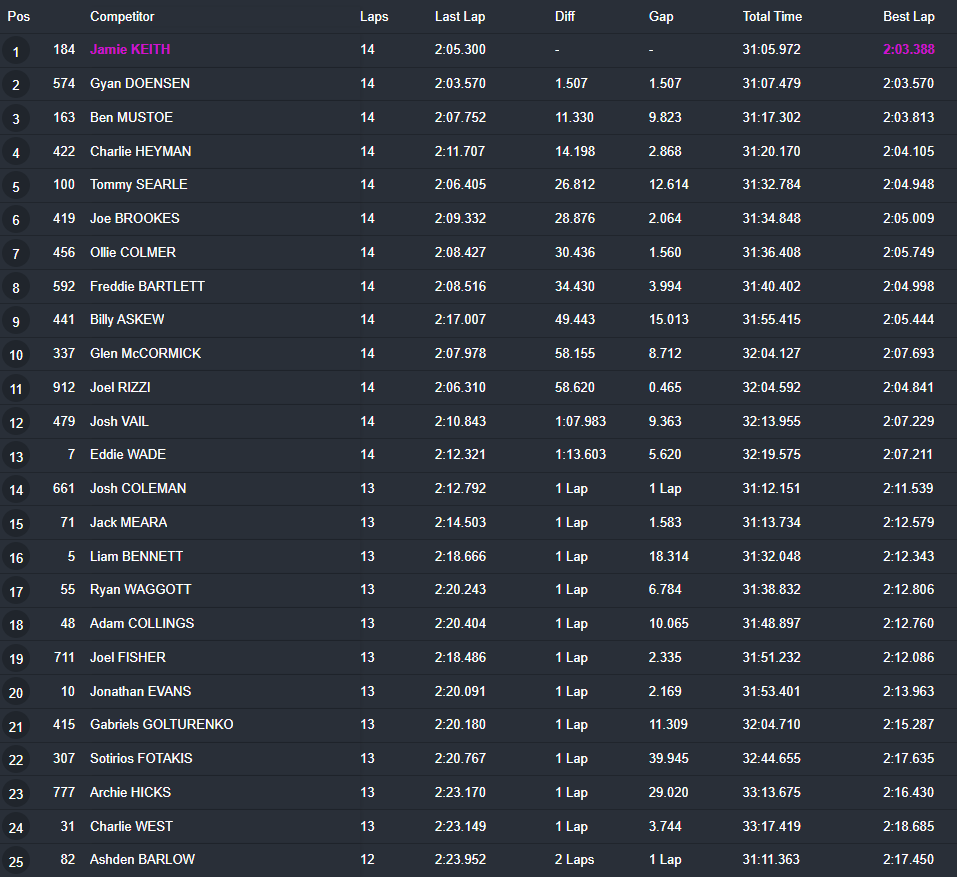Click the position 21 circle badge

tap(16, 727)
